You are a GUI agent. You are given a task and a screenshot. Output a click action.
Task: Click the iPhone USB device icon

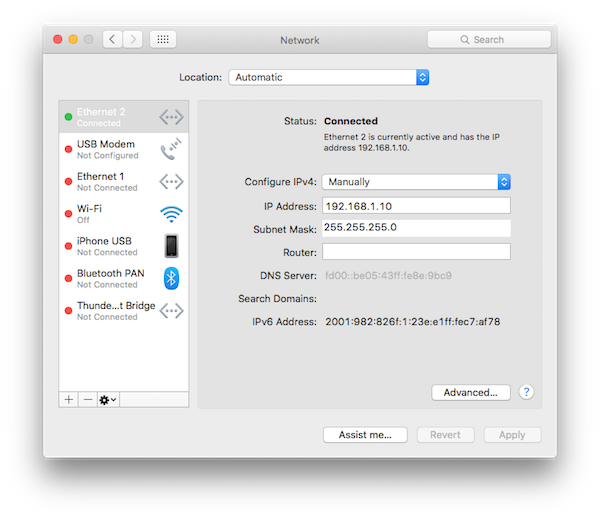(171, 246)
